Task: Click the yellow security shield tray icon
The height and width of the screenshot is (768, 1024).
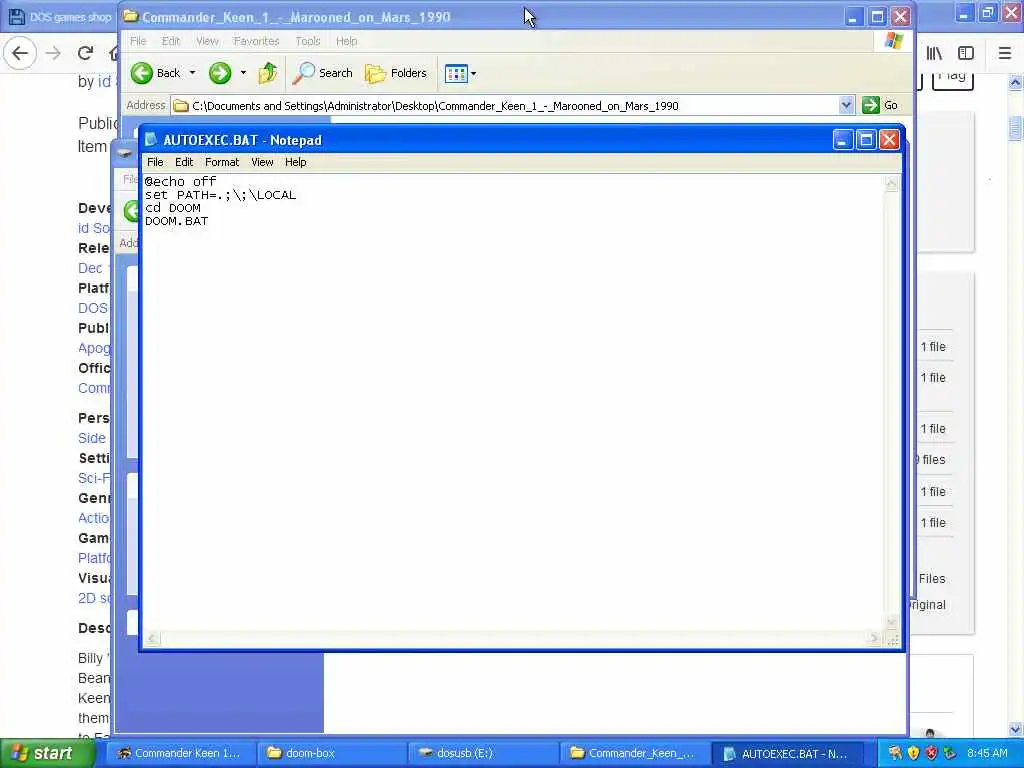Action: point(913,753)
